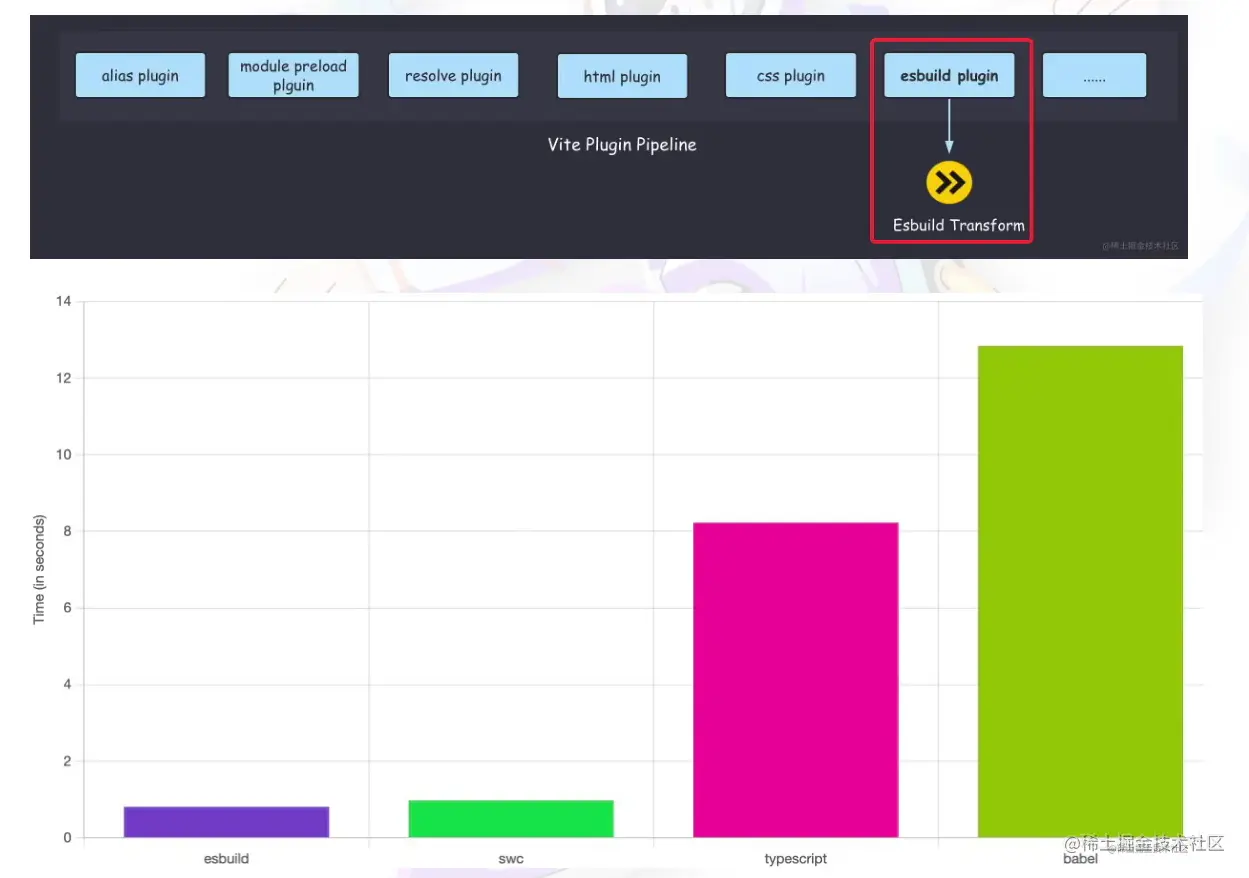Click the 8 y-axis tick label
This screenshot has width=1249, height=878.
click(x=68, y=531)
